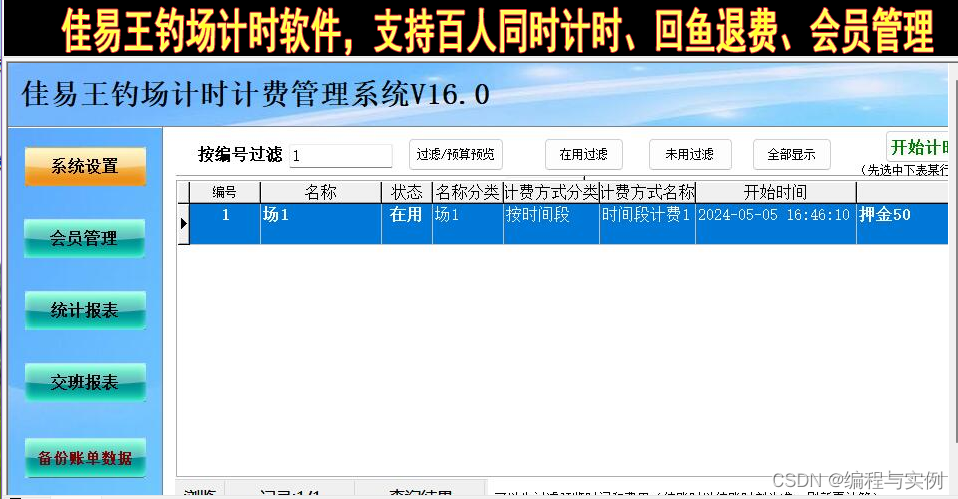The height and width of the screenshot is (499, 958).
Task: Open 交班报表 in the sidebar
Action: click(85, 382)
